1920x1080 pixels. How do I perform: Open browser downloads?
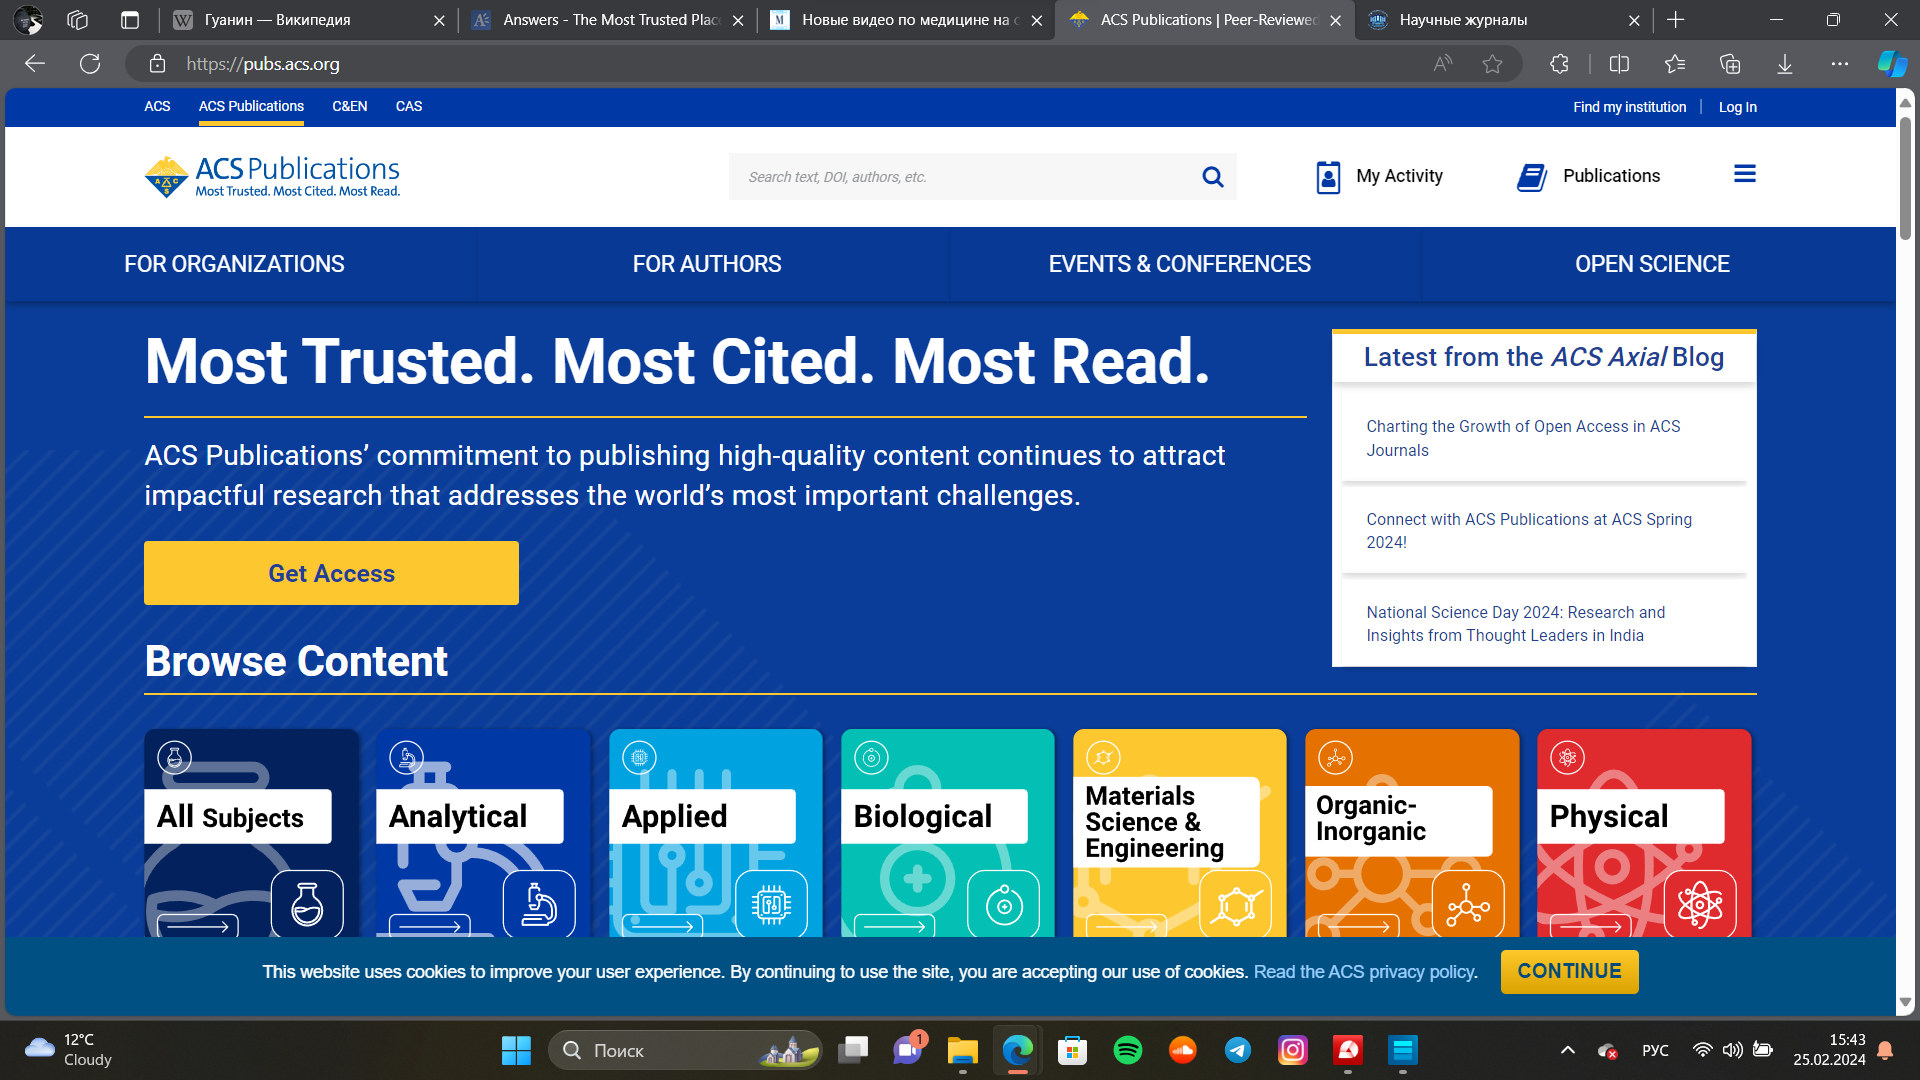pos(1785,64)
